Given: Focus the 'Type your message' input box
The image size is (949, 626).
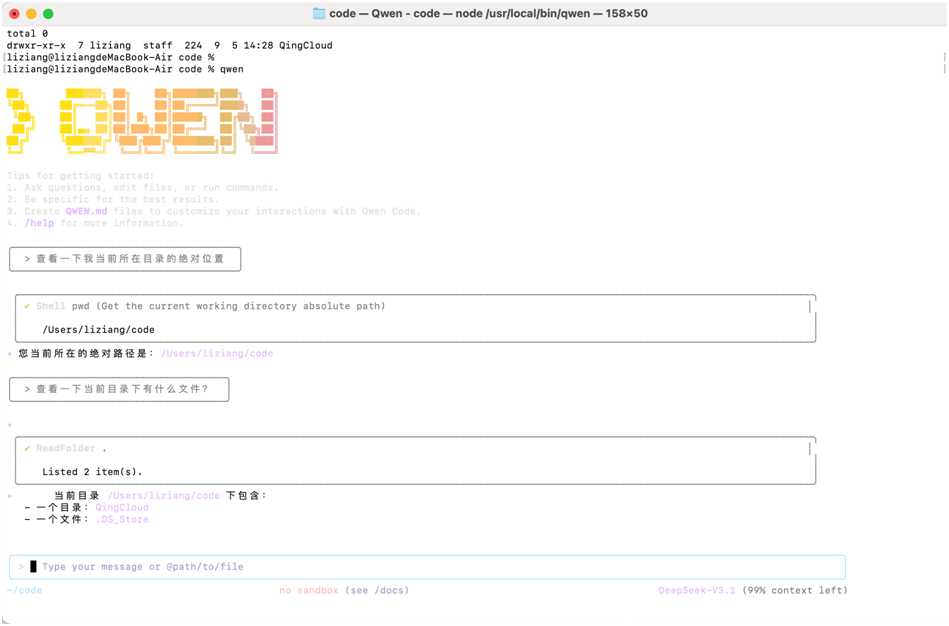Looking at the screenshot, I should (427, 567).
